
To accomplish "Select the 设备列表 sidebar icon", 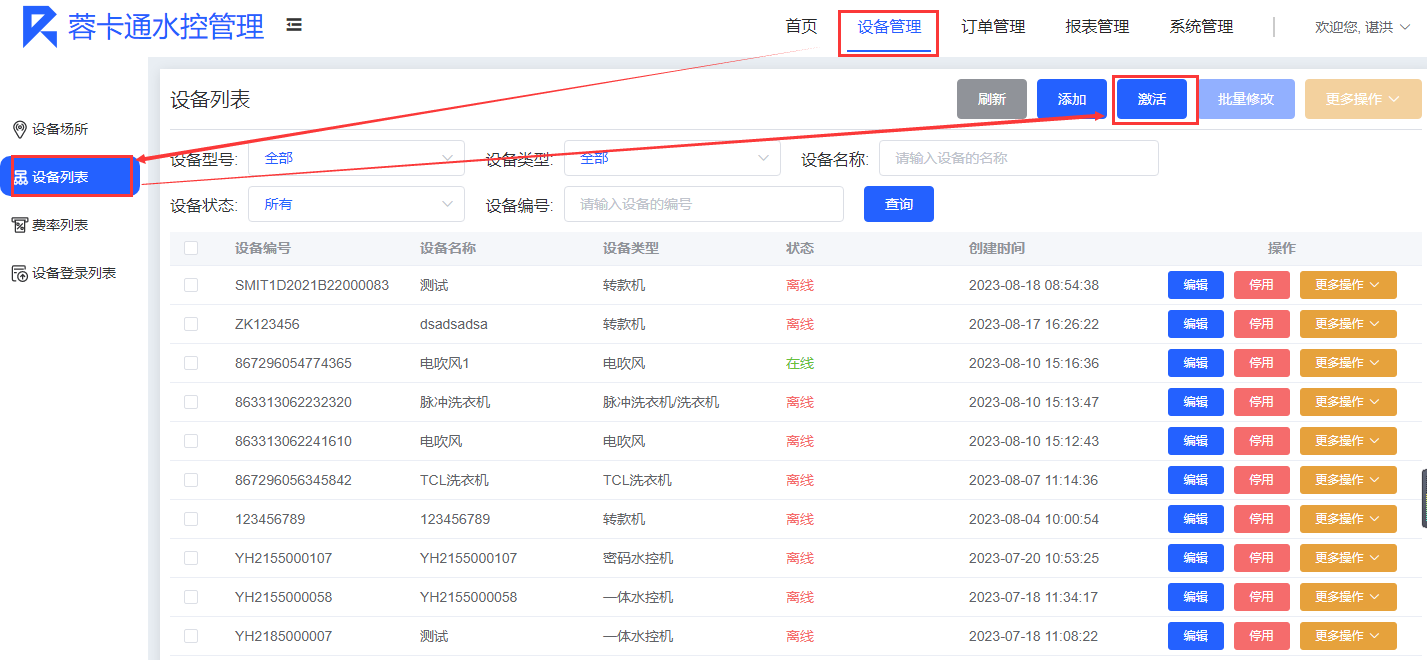I will pyautogui.click(x=20, y=177).
